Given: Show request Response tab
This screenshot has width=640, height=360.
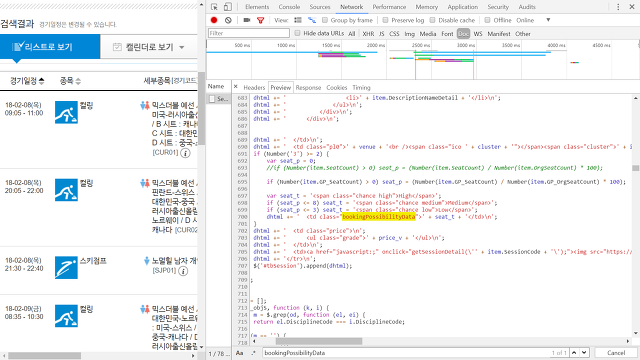Looking at the screenshot, I should point(308,87).
